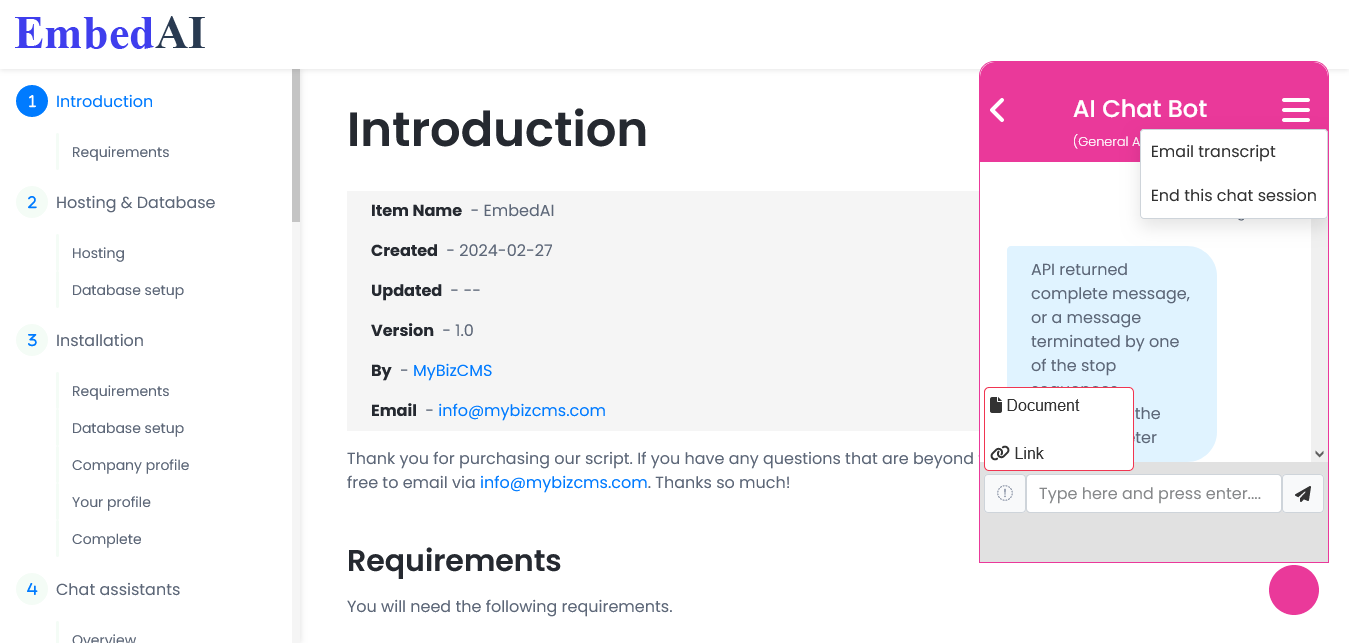Click the step 1 numbered circle
This screenshot has height=643, width=1349.
[x=32, y=101]
